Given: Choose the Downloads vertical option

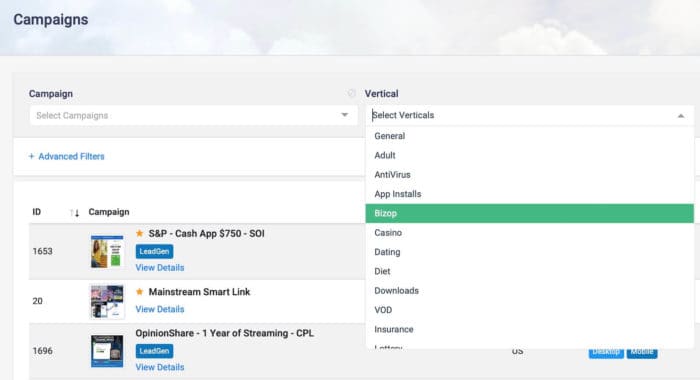Looking at the screenshot, I should click(529, 291).
